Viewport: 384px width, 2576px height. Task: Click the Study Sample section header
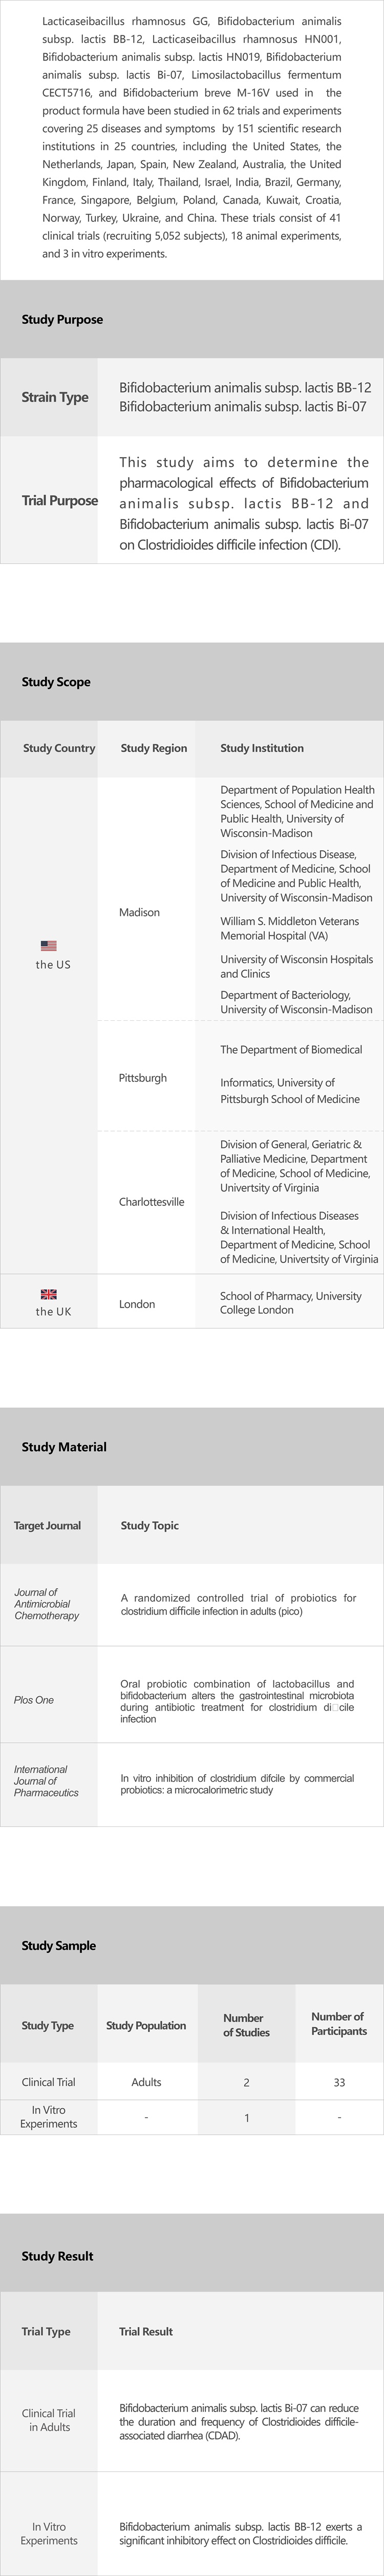pyautogui.click(x=59, y=1945)
